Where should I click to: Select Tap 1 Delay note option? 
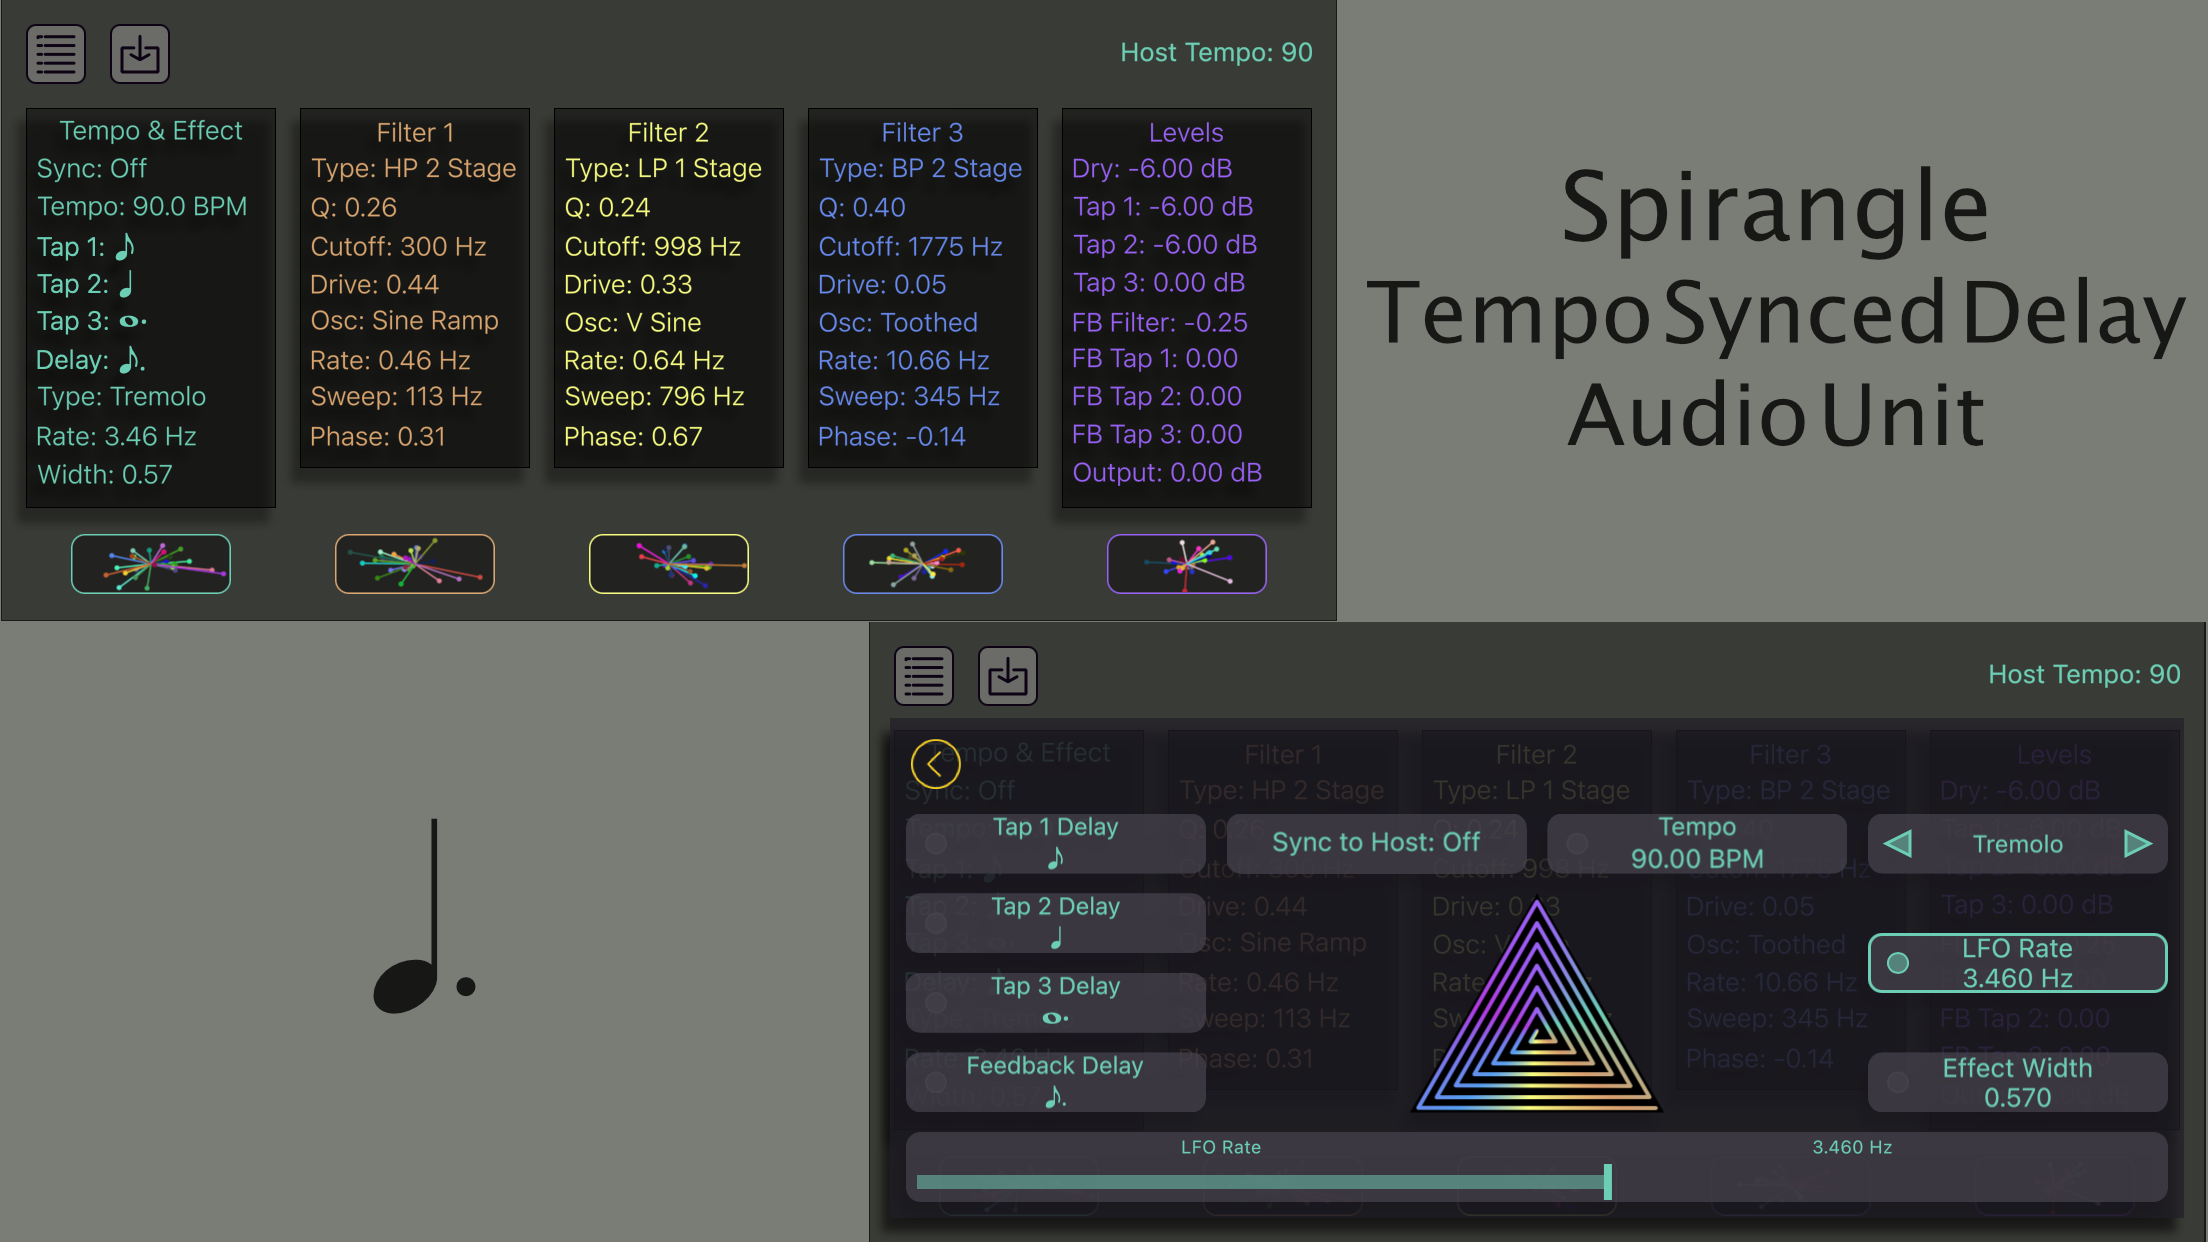point(1055,843)
